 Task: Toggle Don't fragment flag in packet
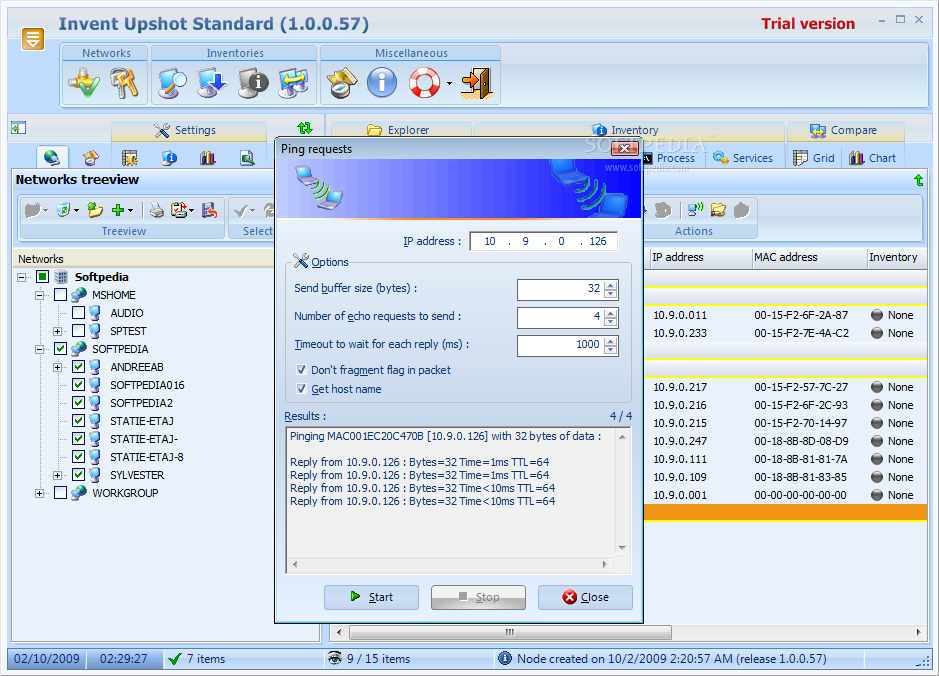(301, 369)
